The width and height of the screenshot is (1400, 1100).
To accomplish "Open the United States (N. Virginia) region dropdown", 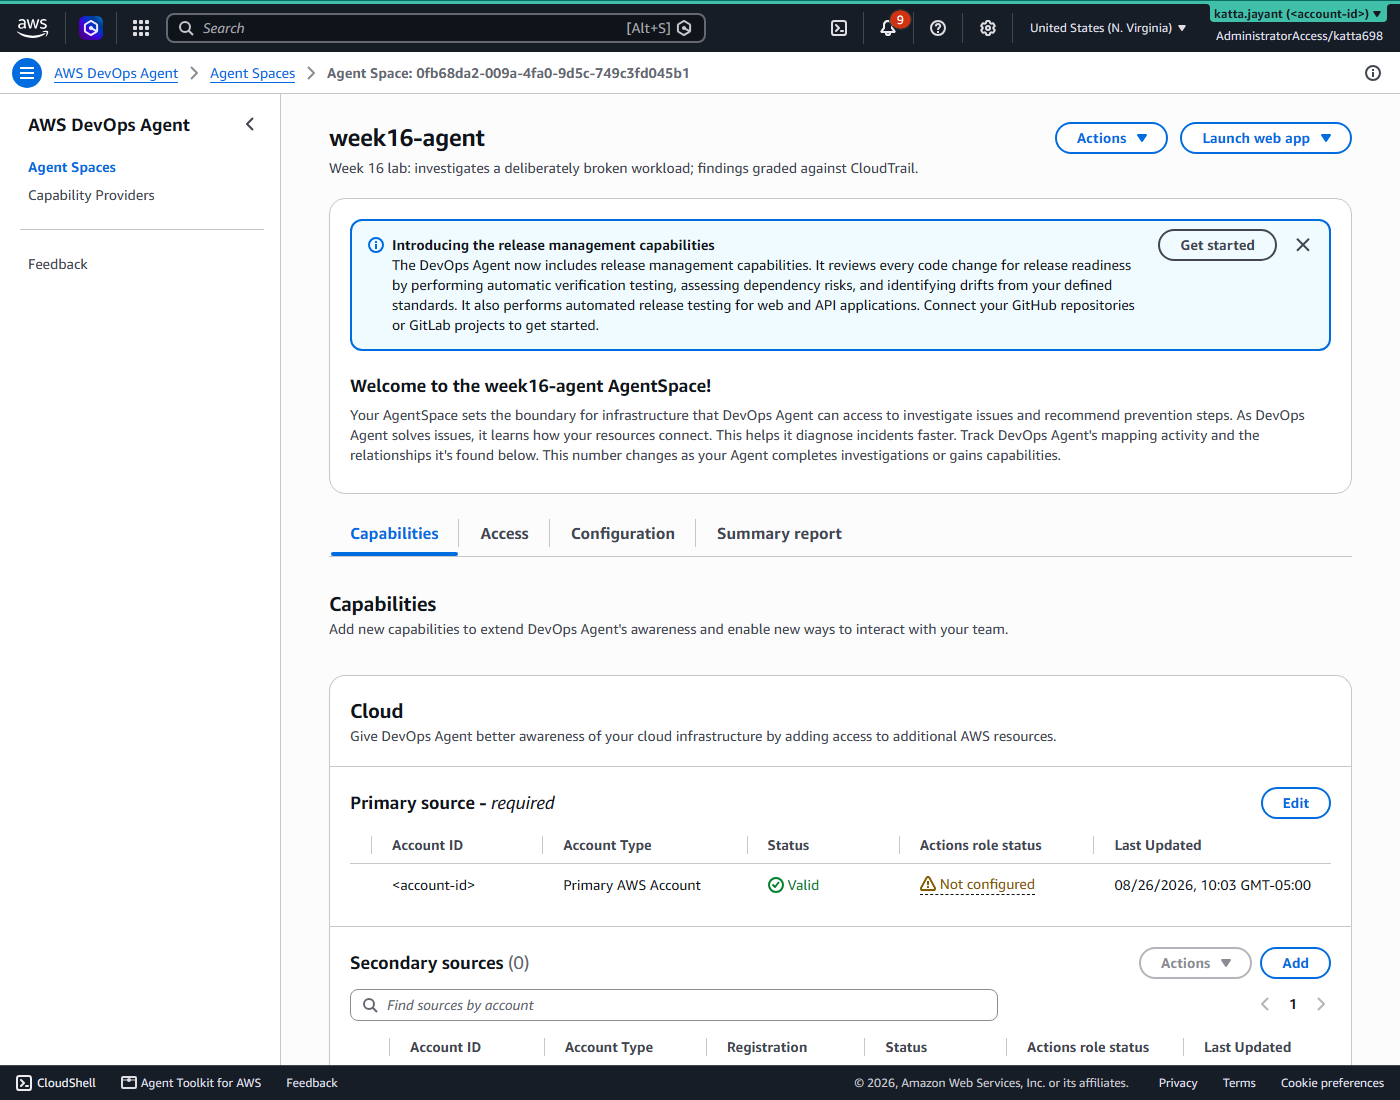I will point(1108,28).
